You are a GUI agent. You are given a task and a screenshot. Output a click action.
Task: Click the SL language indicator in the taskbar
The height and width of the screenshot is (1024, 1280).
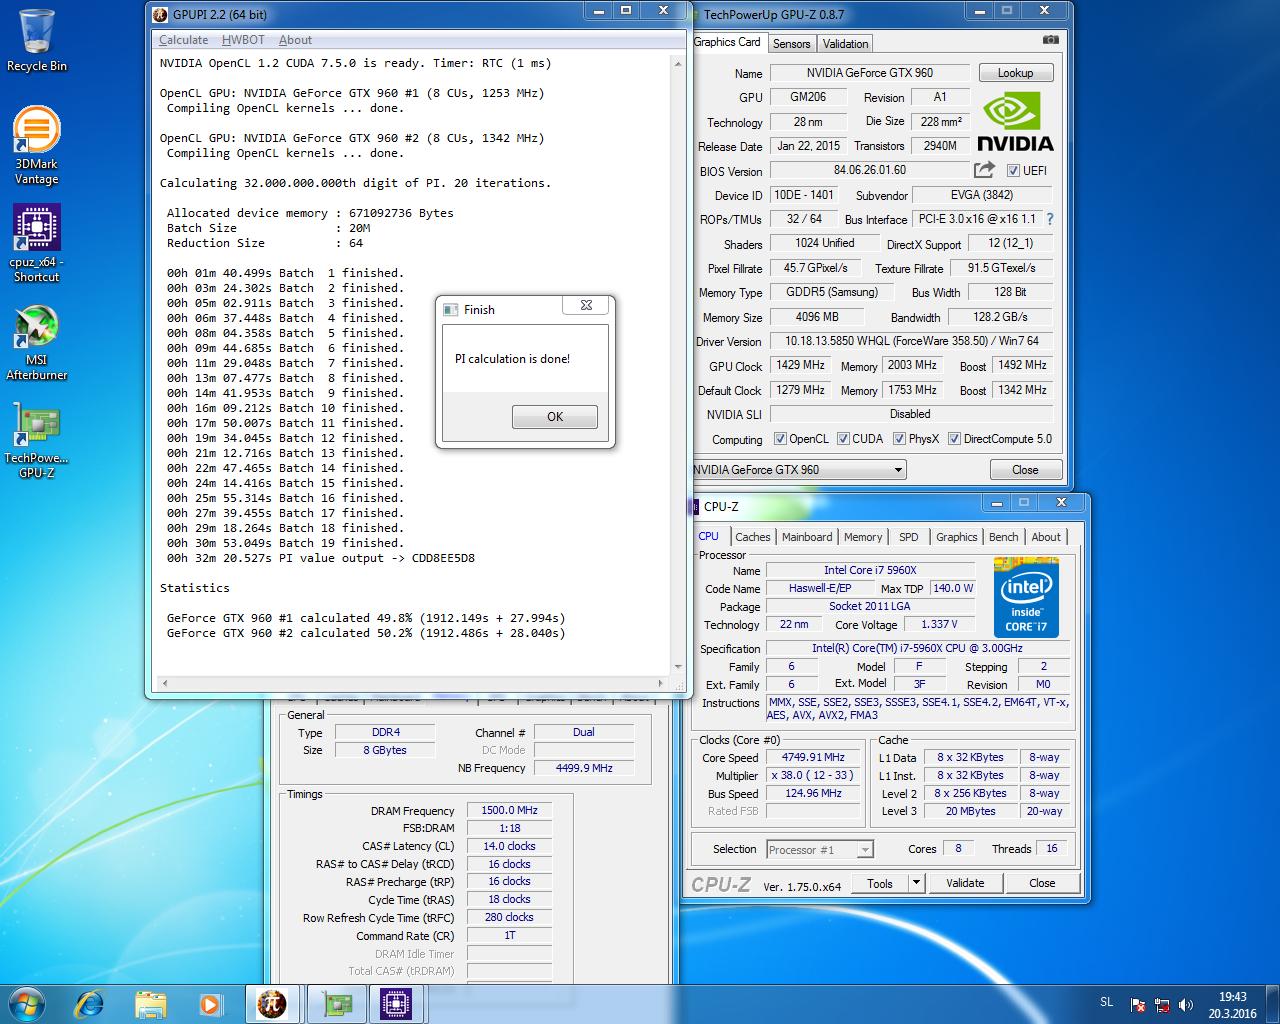click(1106, 1002)
